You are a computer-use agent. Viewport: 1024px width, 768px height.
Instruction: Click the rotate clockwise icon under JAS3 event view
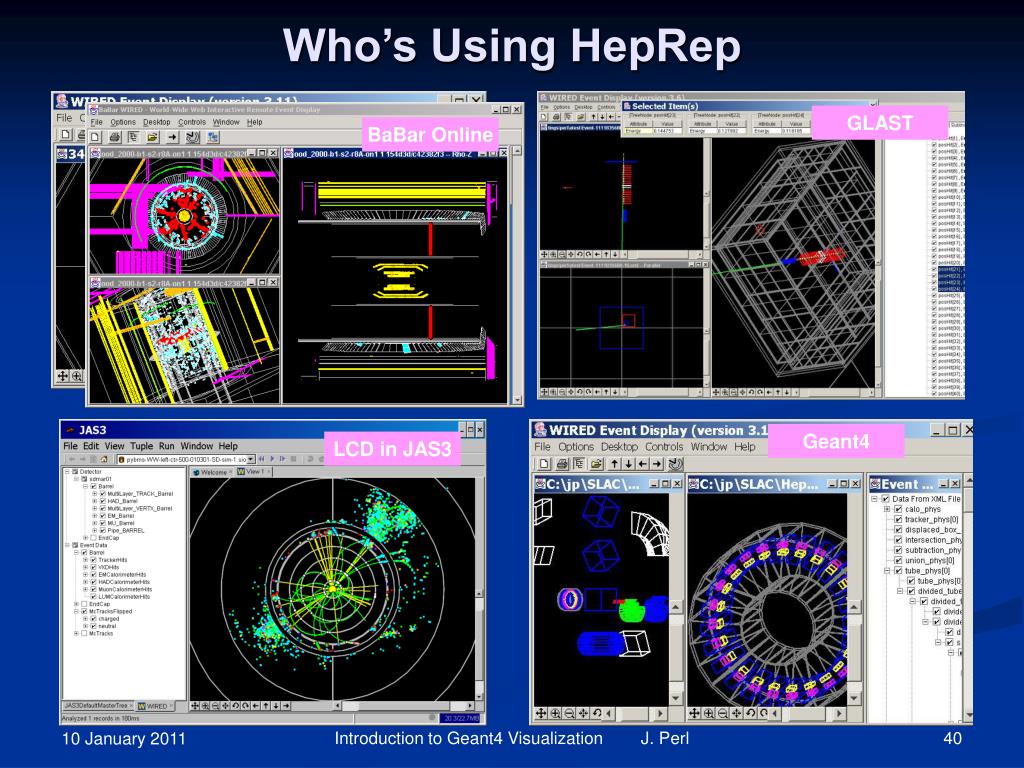click(245, 706)
